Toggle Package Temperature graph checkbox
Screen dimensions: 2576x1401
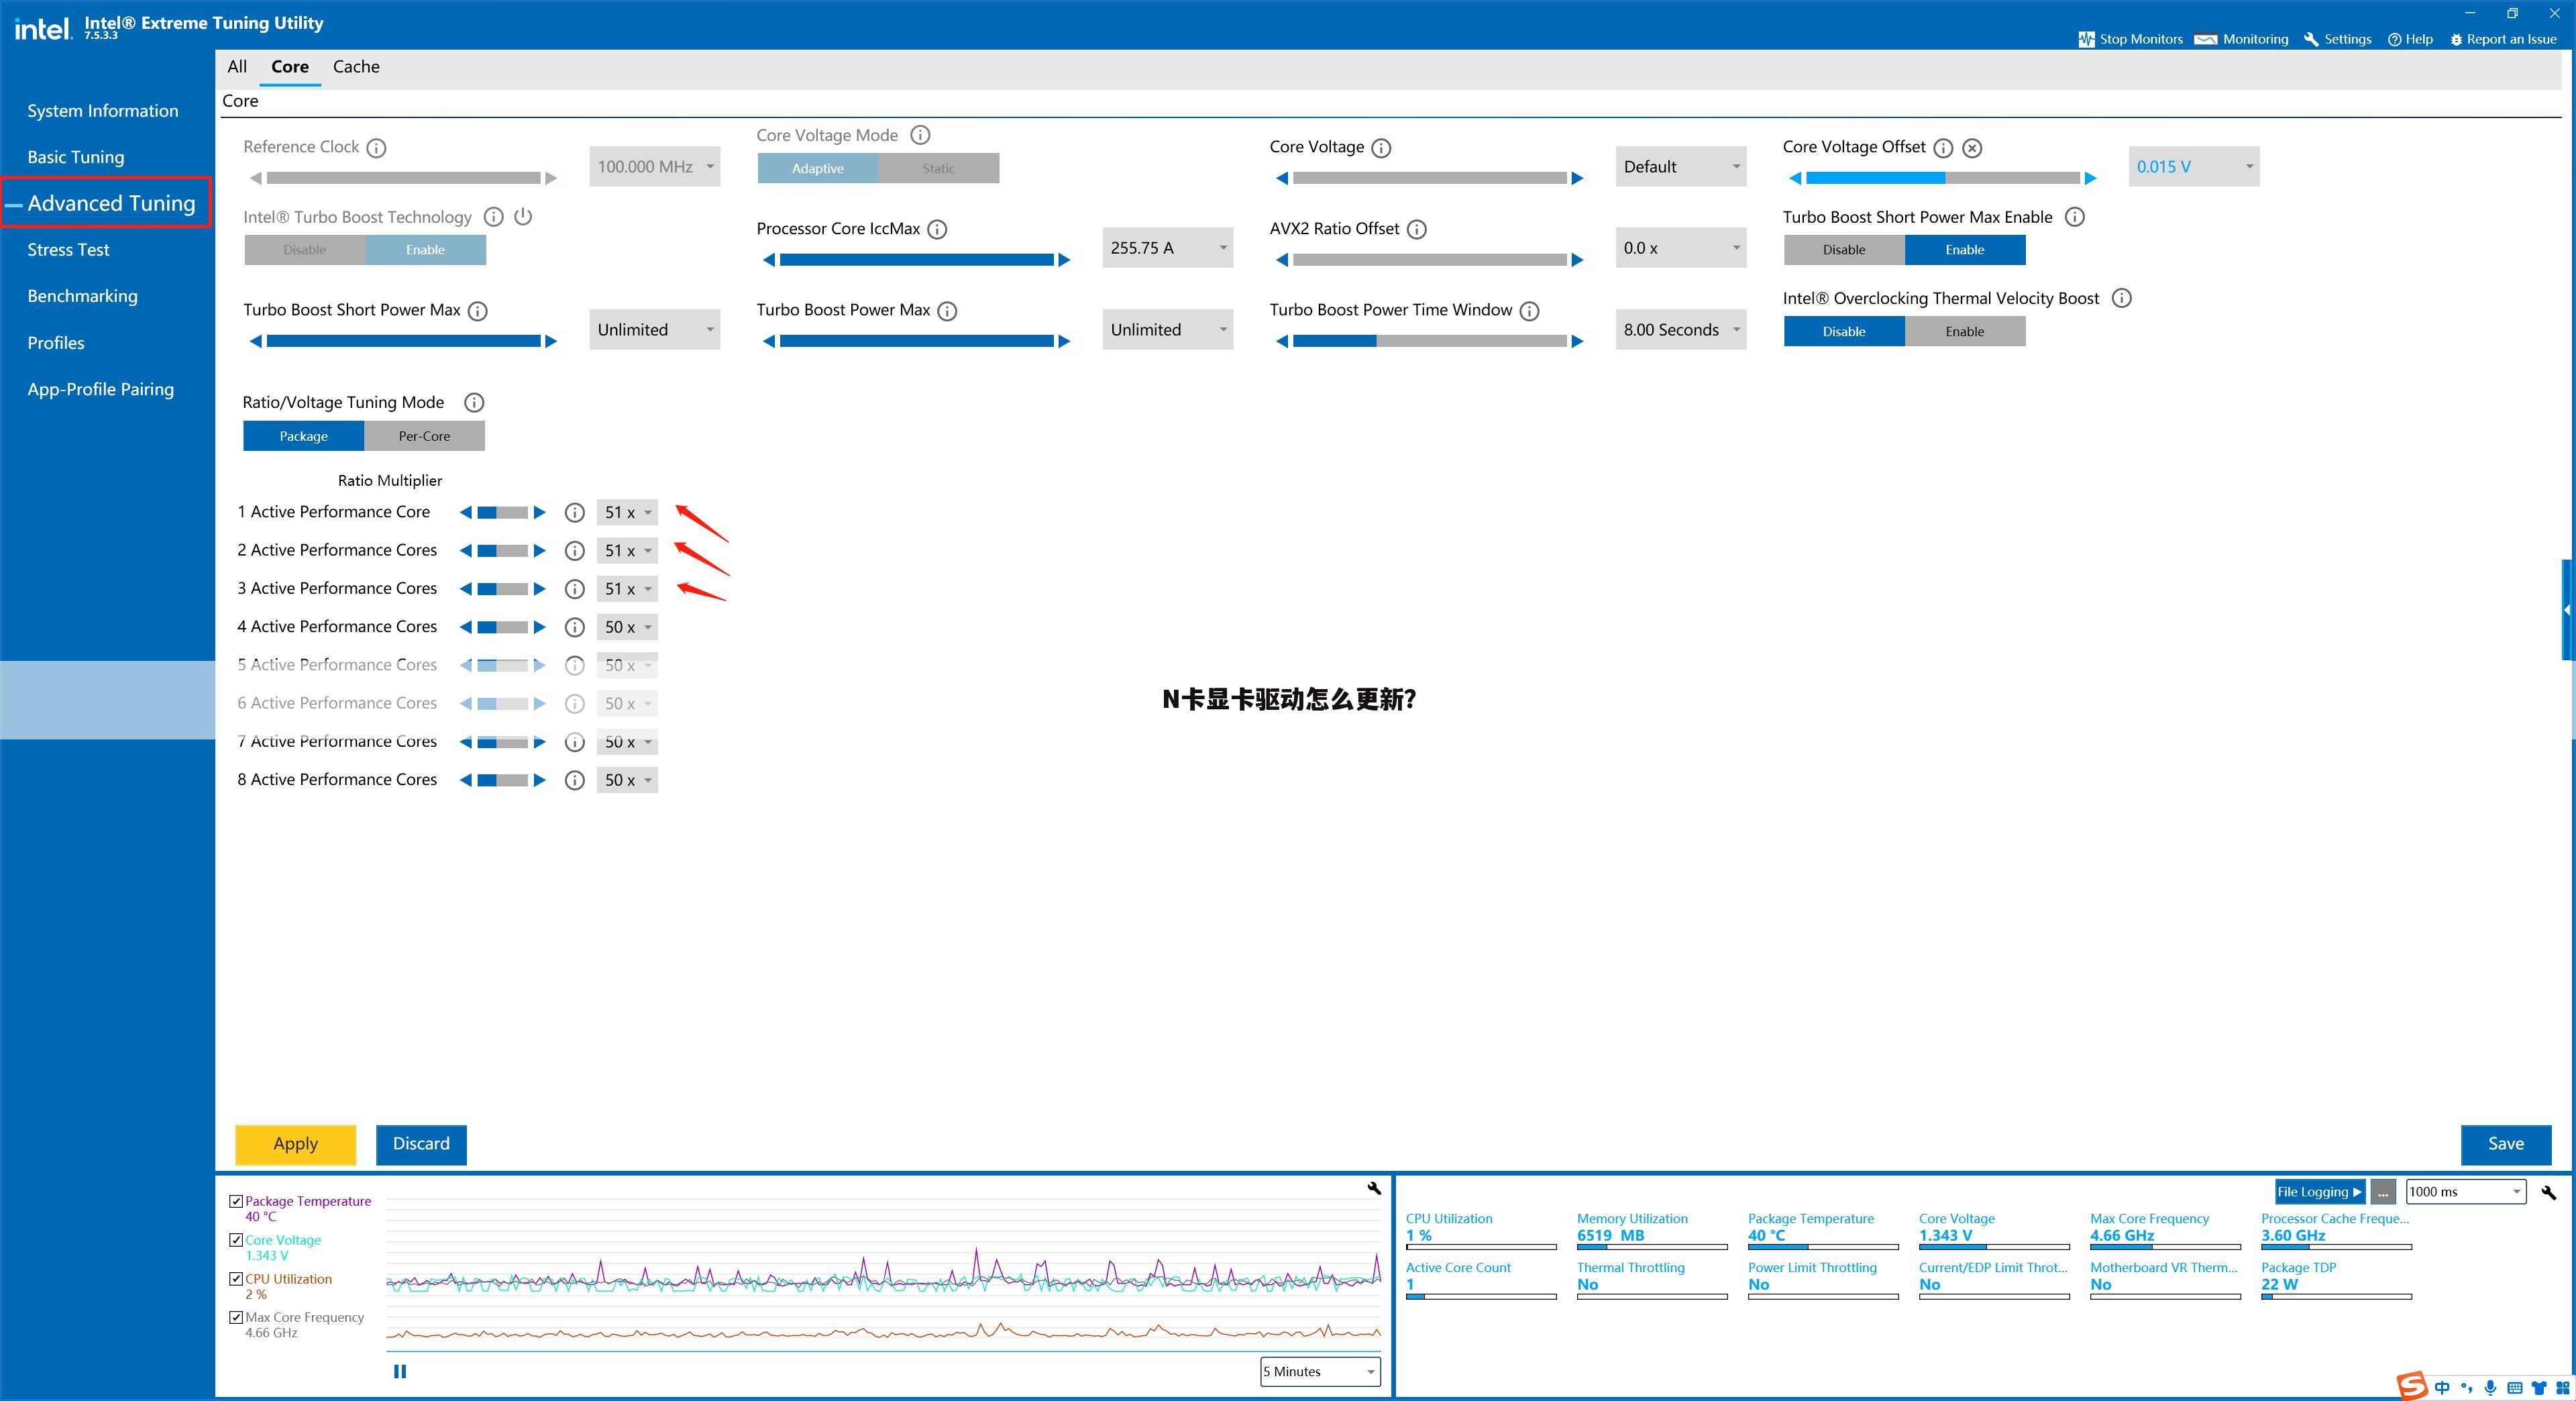click(x=236, y=1201)
